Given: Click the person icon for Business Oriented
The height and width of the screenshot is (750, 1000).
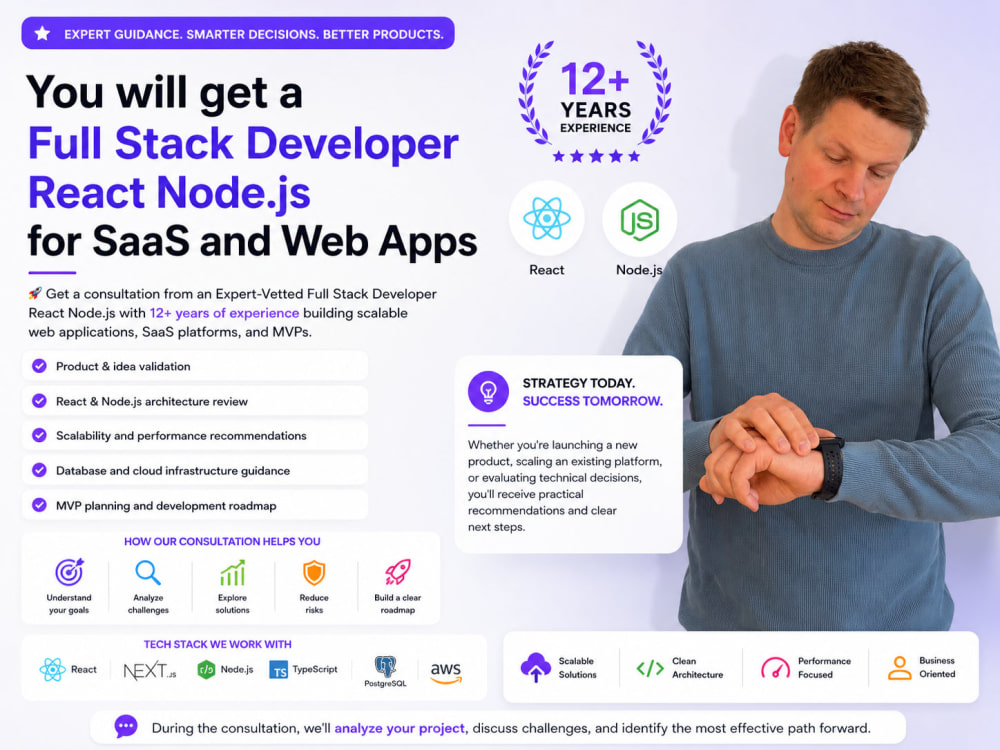Looking at the screenshot, I should 899,668.
